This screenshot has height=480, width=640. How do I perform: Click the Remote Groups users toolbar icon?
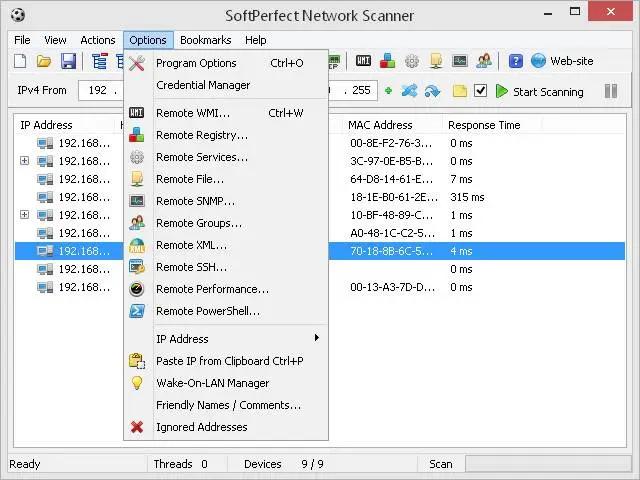tap(484, 61)
